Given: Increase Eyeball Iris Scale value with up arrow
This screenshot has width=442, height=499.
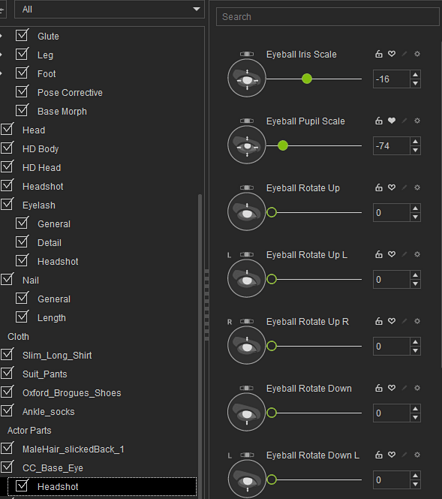Looking at the screenshot, I should point(415,75).
